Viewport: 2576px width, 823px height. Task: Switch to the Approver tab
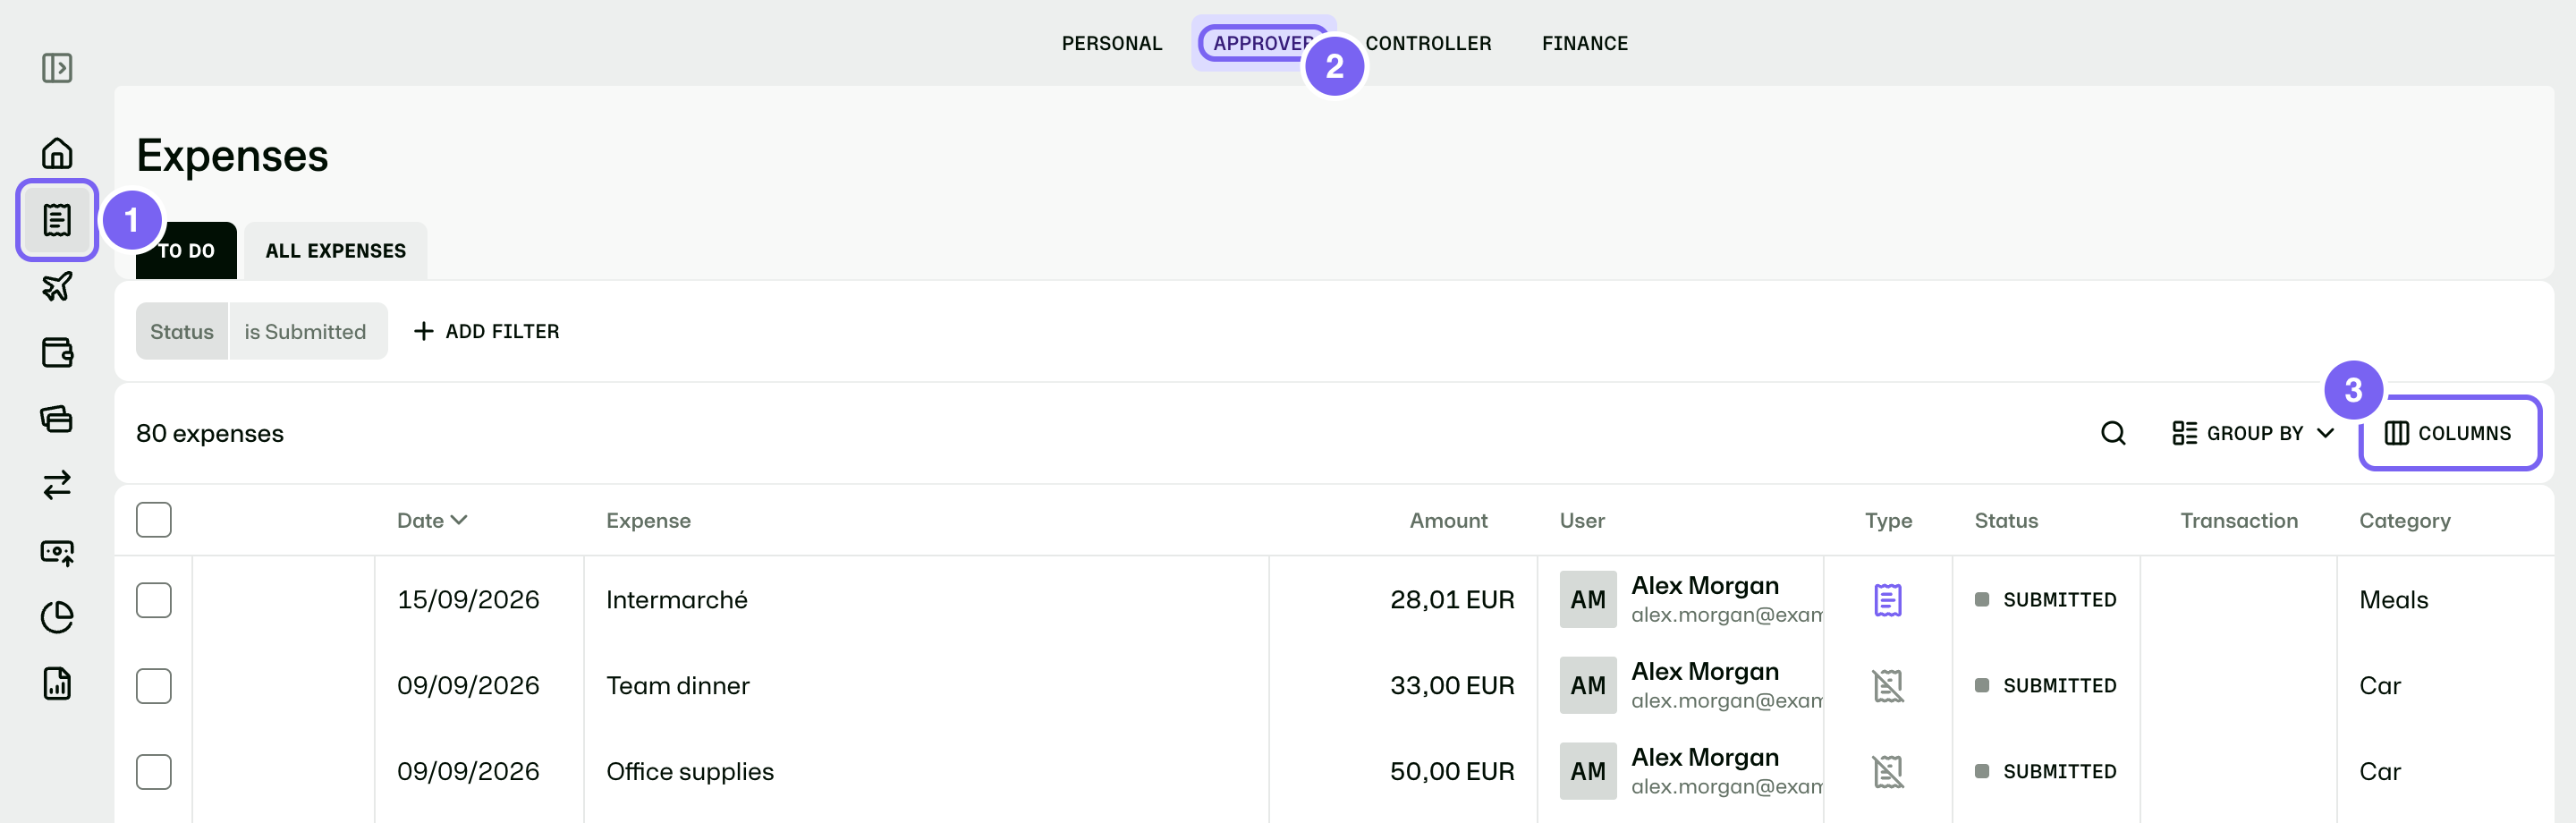(1263, 43)
